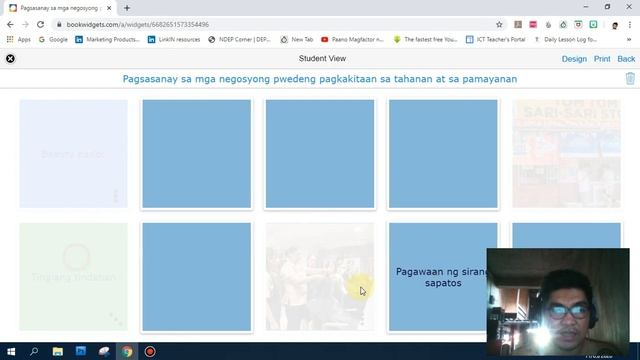
Task: Select the faded Tingiang tindahan card
Action: [73, 277]
